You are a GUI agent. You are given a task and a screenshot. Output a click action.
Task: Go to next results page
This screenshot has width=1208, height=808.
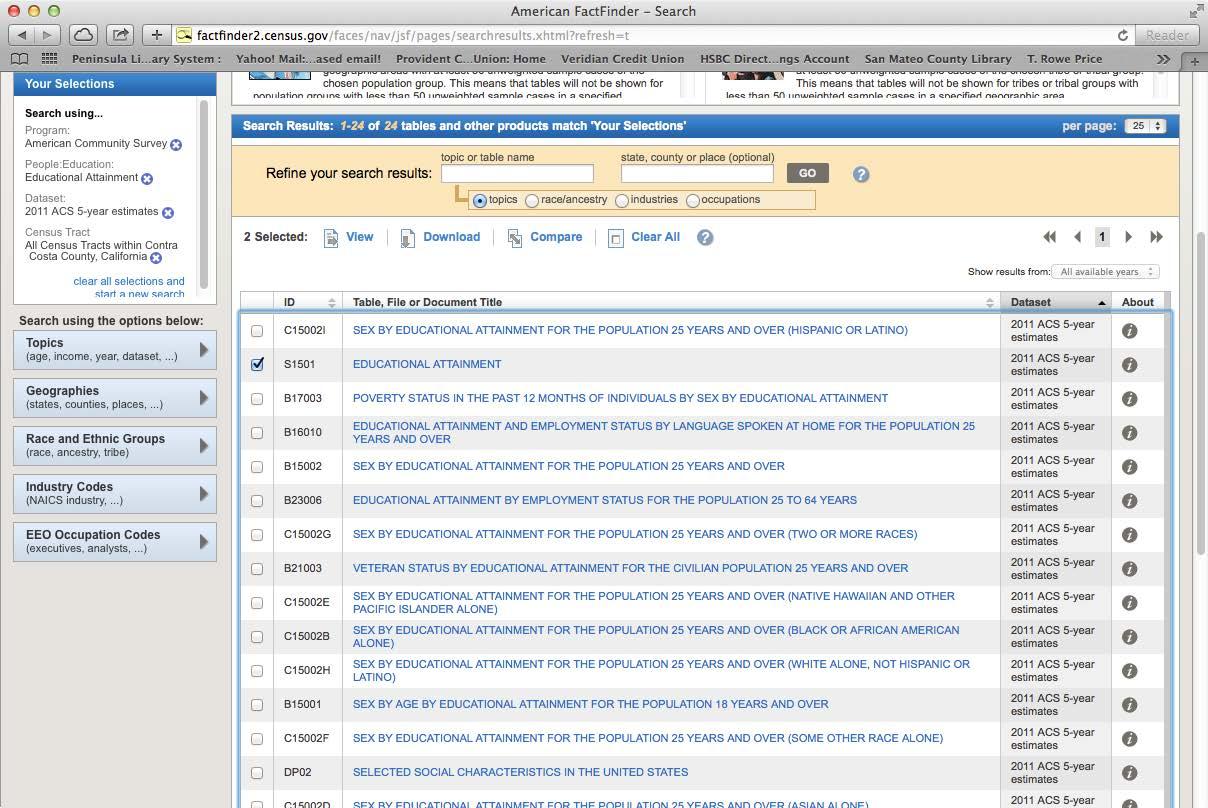[1128, 237]
